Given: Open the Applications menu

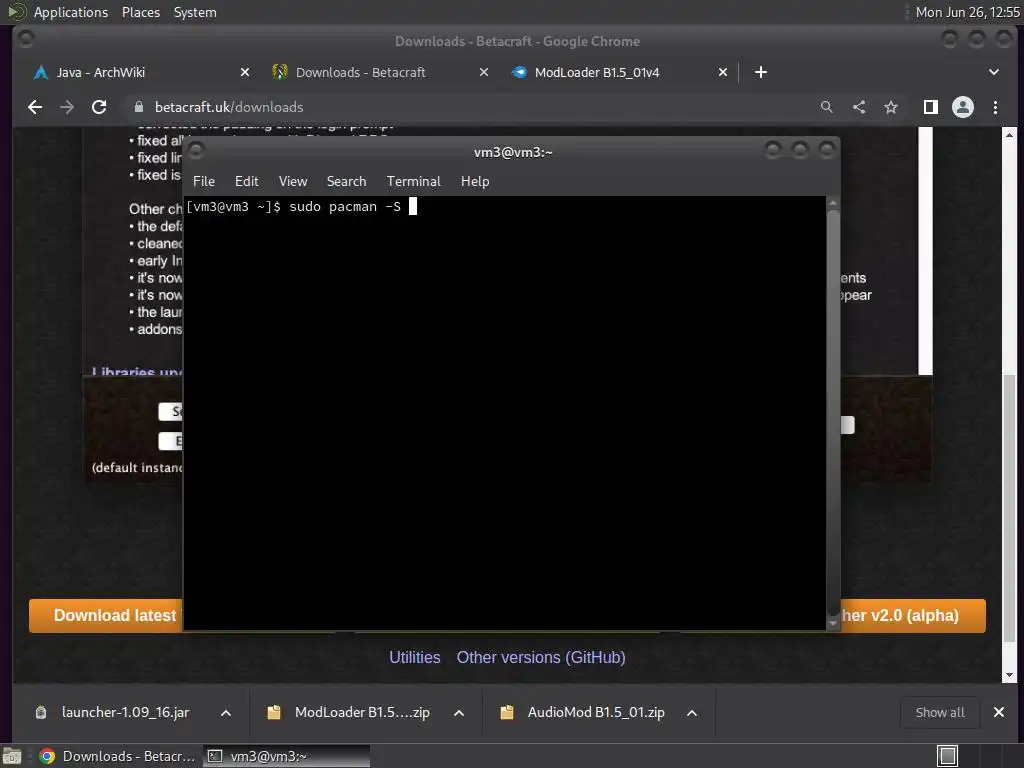Looking at the screenshot, I should [x=71, y=12].
